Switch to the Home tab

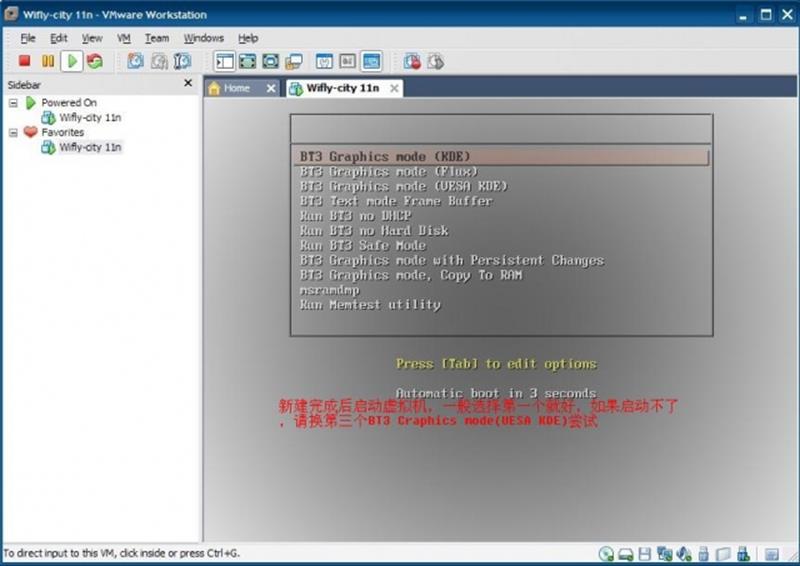click(x=236, y=88)
